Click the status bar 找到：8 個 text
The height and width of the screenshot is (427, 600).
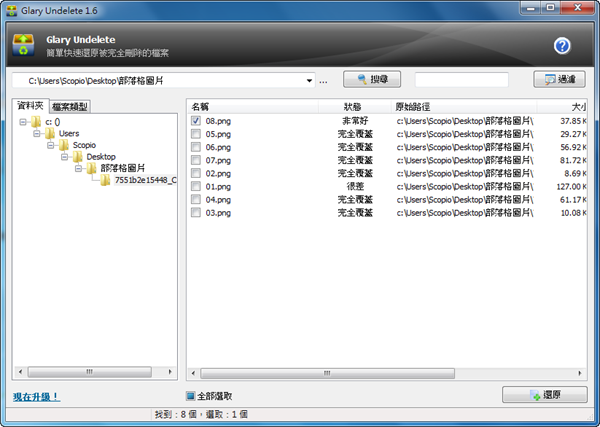pos(176,414)
